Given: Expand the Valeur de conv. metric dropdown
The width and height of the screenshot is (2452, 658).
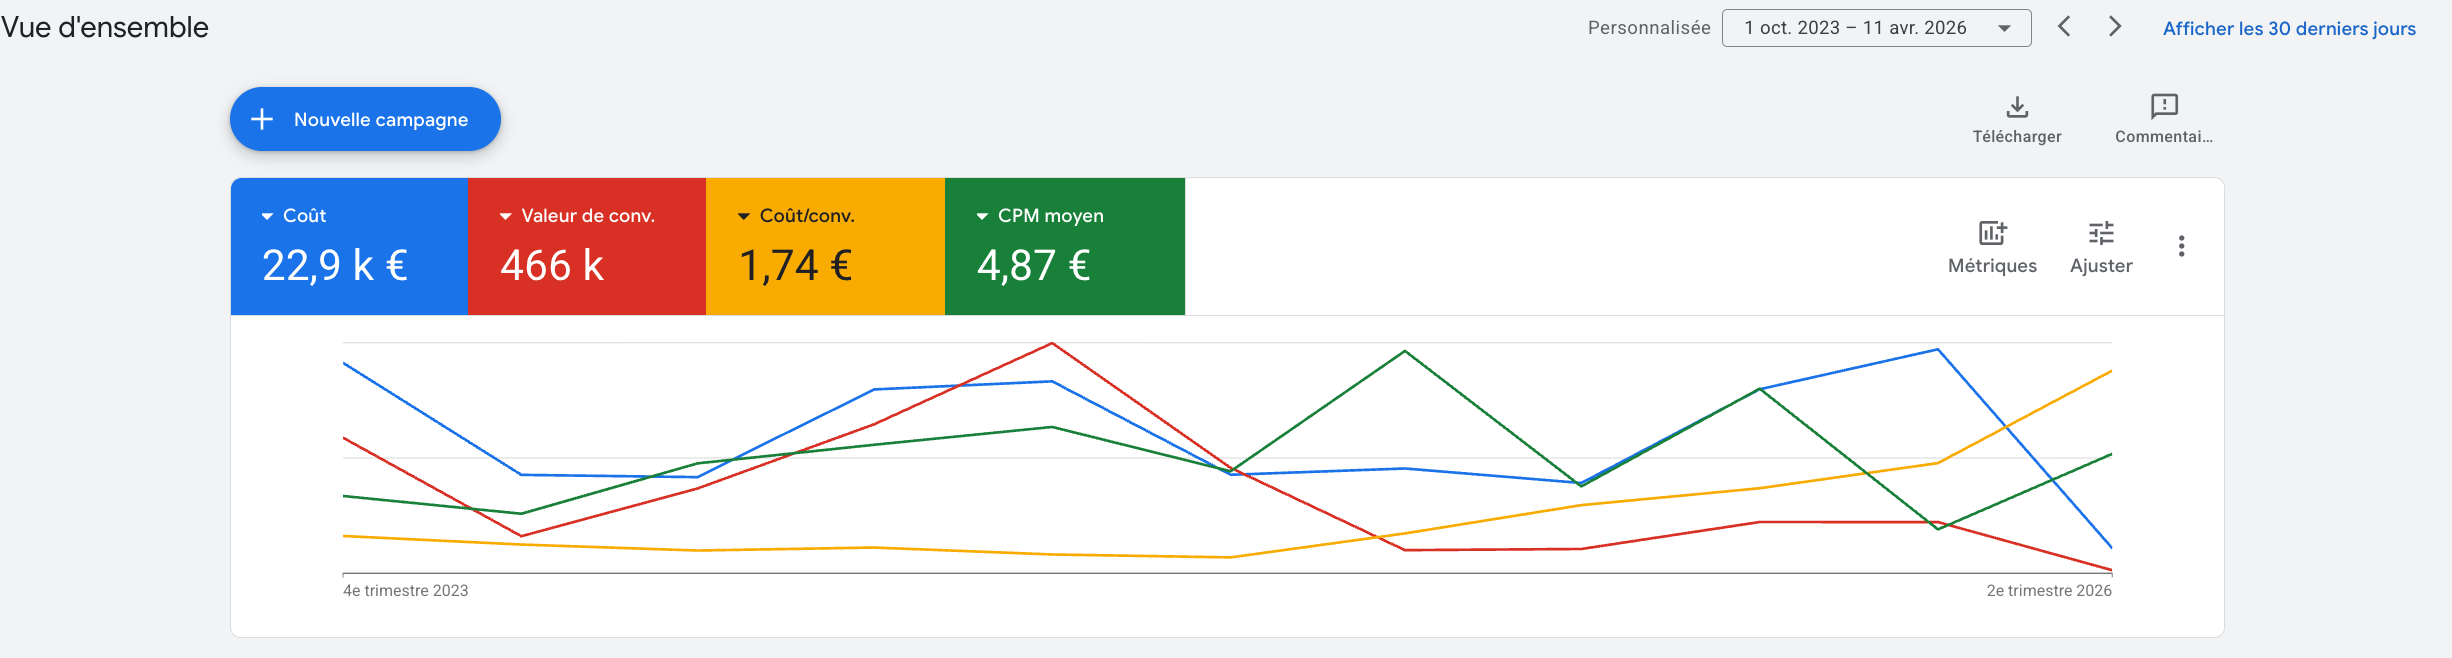Looking at the screenshot, I should (x=505, y=216).
